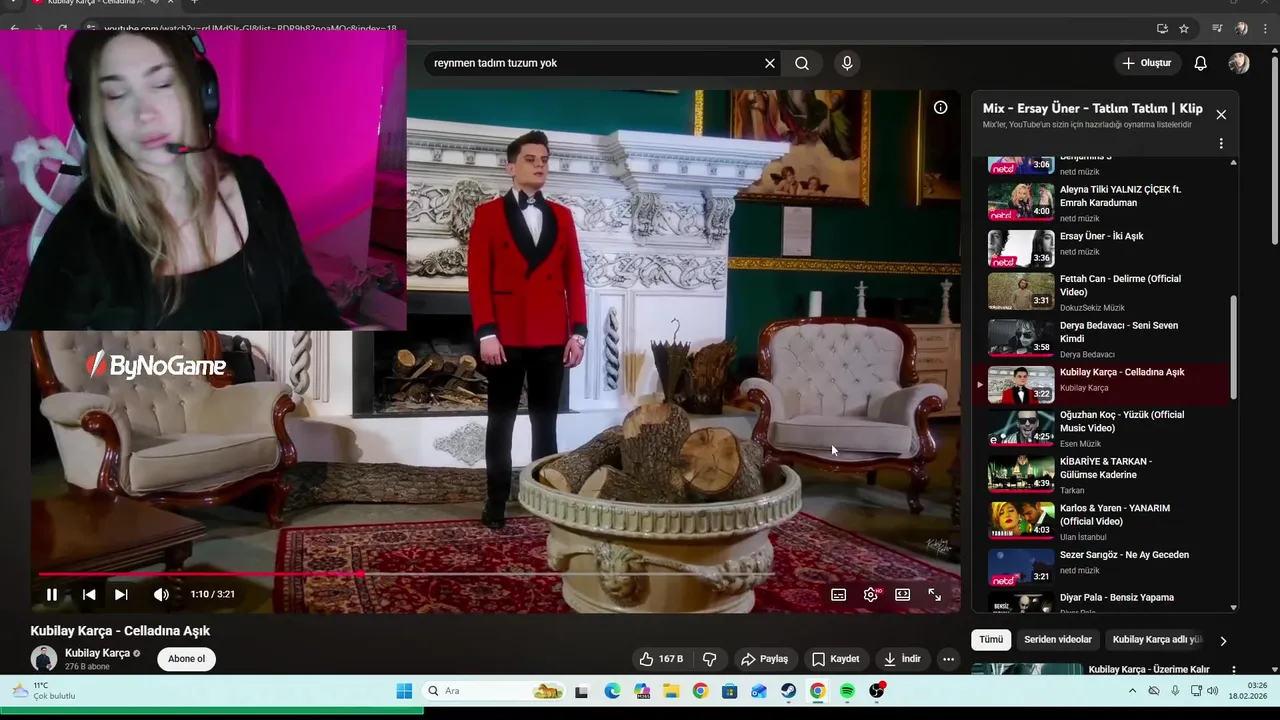
Task: Download the video with İndir
Action: pyautogui.click(x=901, y=659)
